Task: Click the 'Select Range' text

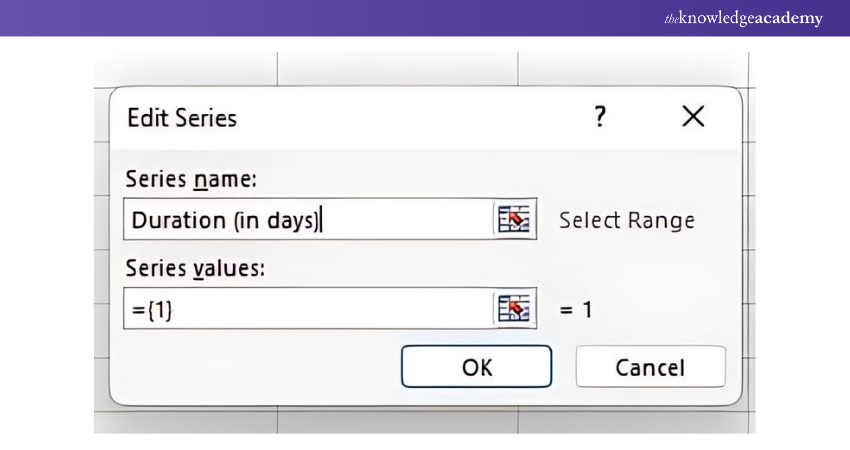Action: tap(626, 220)
